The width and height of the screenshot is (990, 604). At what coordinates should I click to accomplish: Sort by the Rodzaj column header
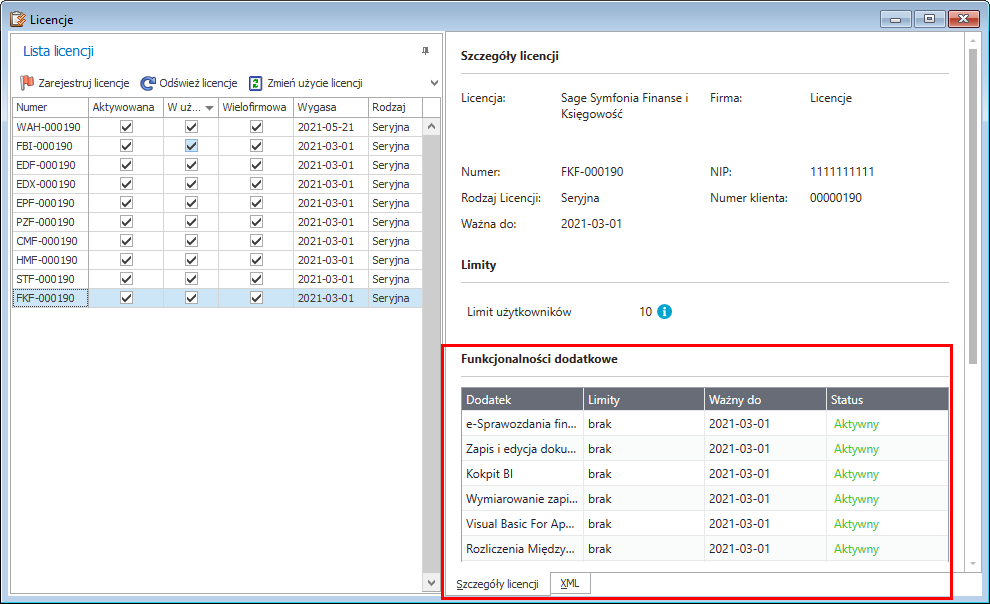(x=395, y=107)
